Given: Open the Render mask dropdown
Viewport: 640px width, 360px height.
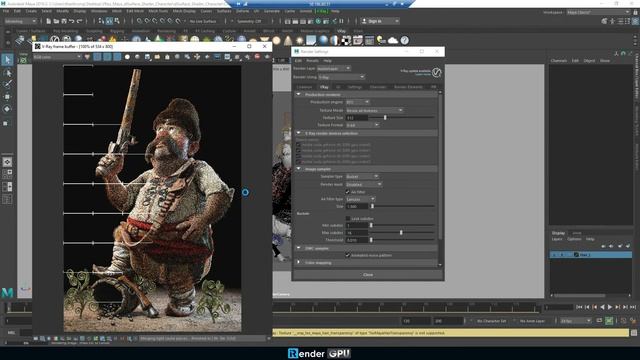Looking at the screenshot, I should 364,184.
